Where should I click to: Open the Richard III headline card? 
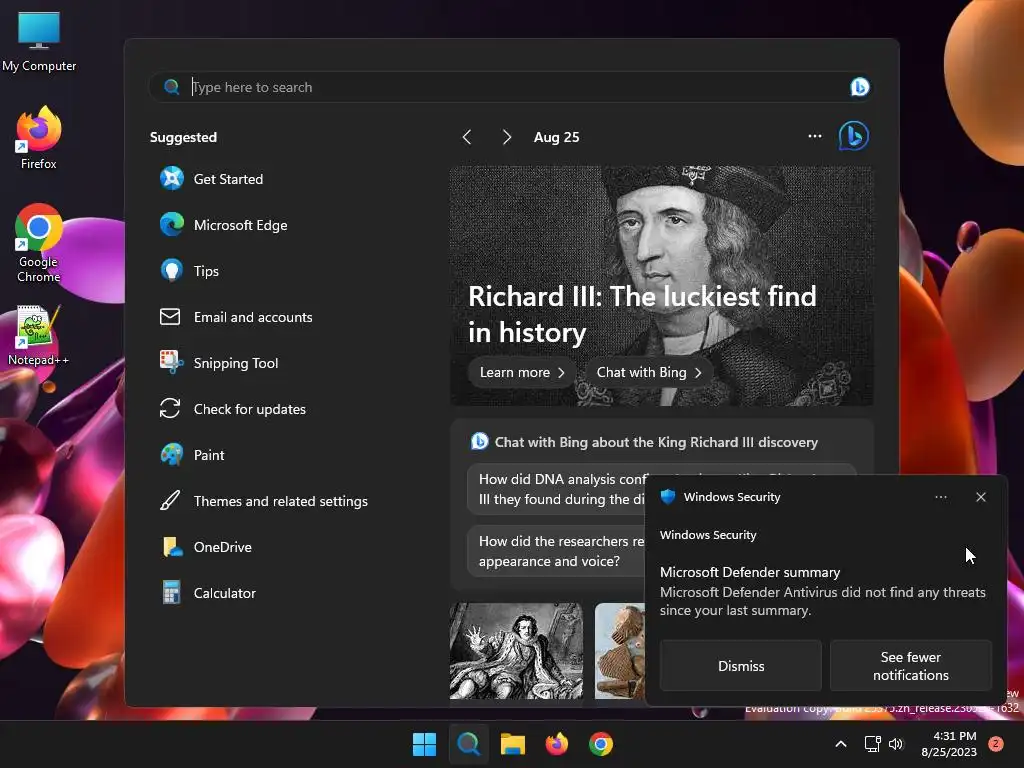coord(661,285)
